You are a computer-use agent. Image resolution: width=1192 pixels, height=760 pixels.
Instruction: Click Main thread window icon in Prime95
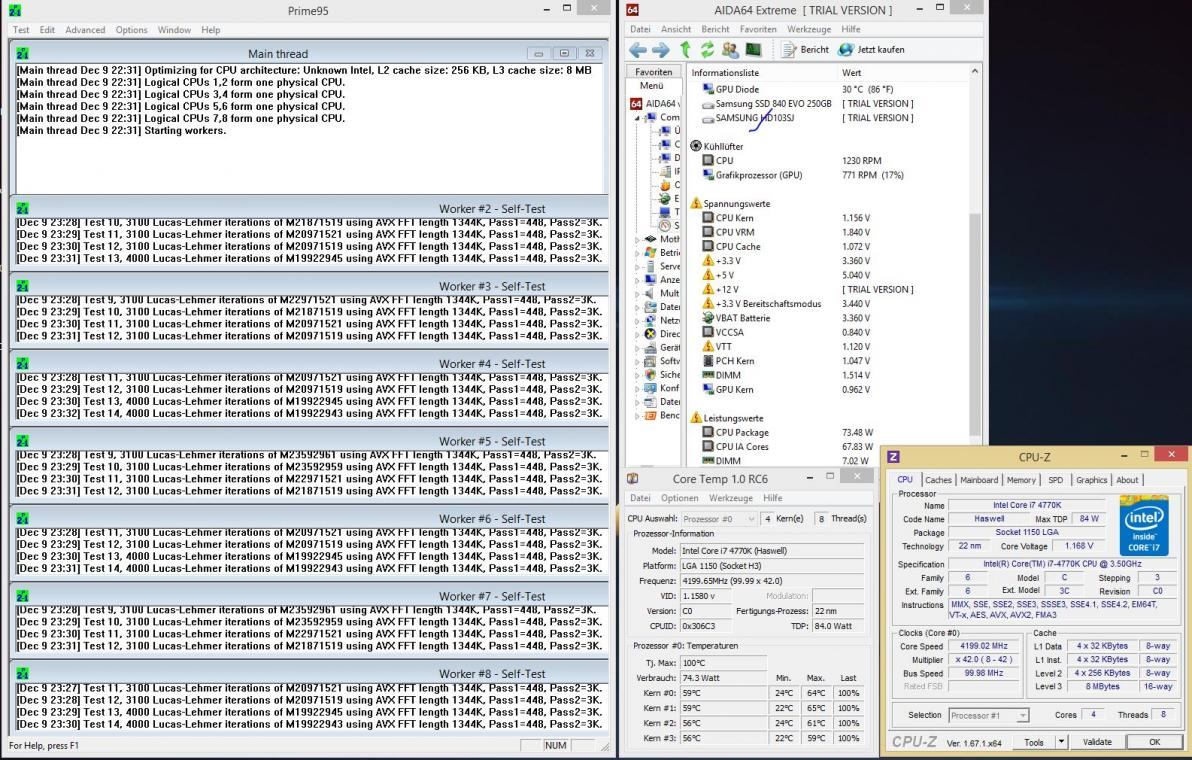click(x=22, y=53)
